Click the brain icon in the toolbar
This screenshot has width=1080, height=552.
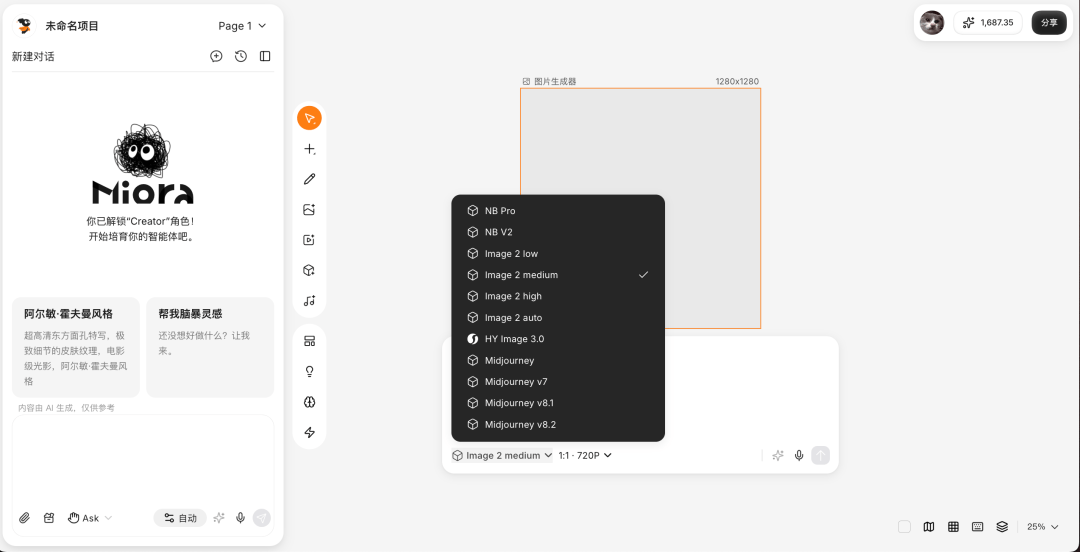309,402
